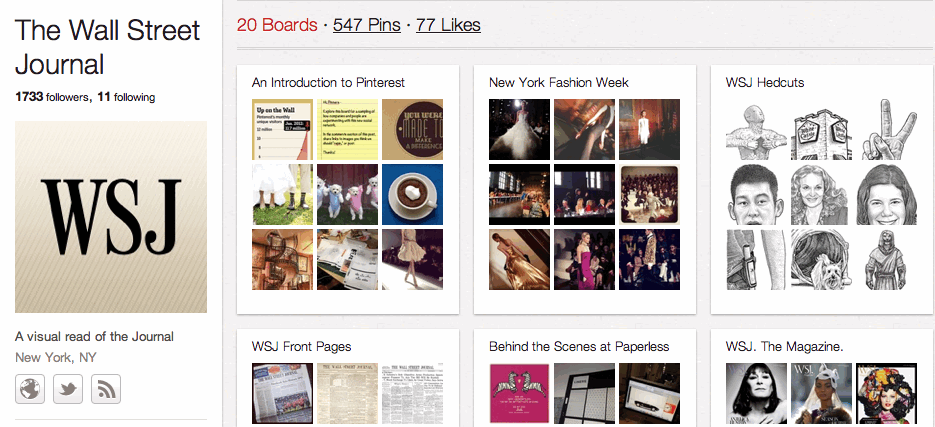The height and width of the screenshot is (427, 935).
Task: Click the New York, NY location text
Action: click(x=55, y=357)
